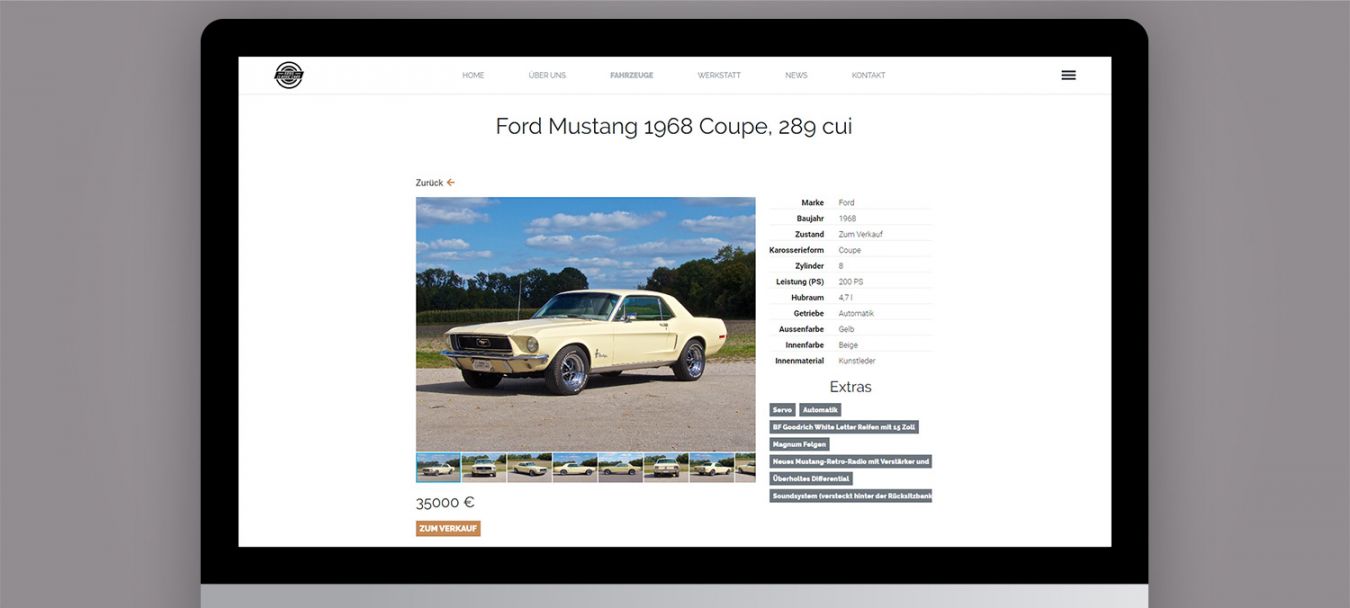Screen dimensions: 1350x608
Task: Click the Leistung value 200 PS
Action: point(851,282)
